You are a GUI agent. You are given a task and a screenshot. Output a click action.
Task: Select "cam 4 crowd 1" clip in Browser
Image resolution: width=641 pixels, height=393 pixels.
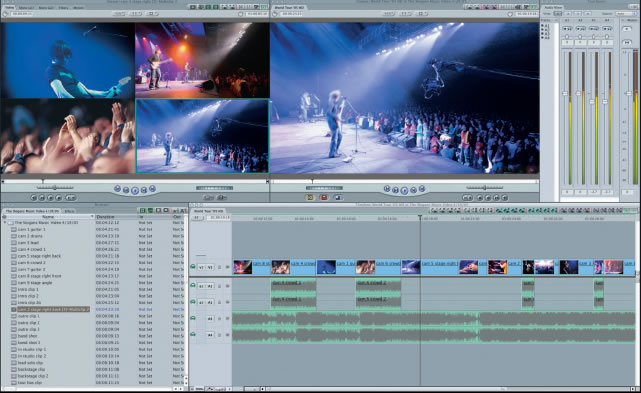click(x=31, y=249)
